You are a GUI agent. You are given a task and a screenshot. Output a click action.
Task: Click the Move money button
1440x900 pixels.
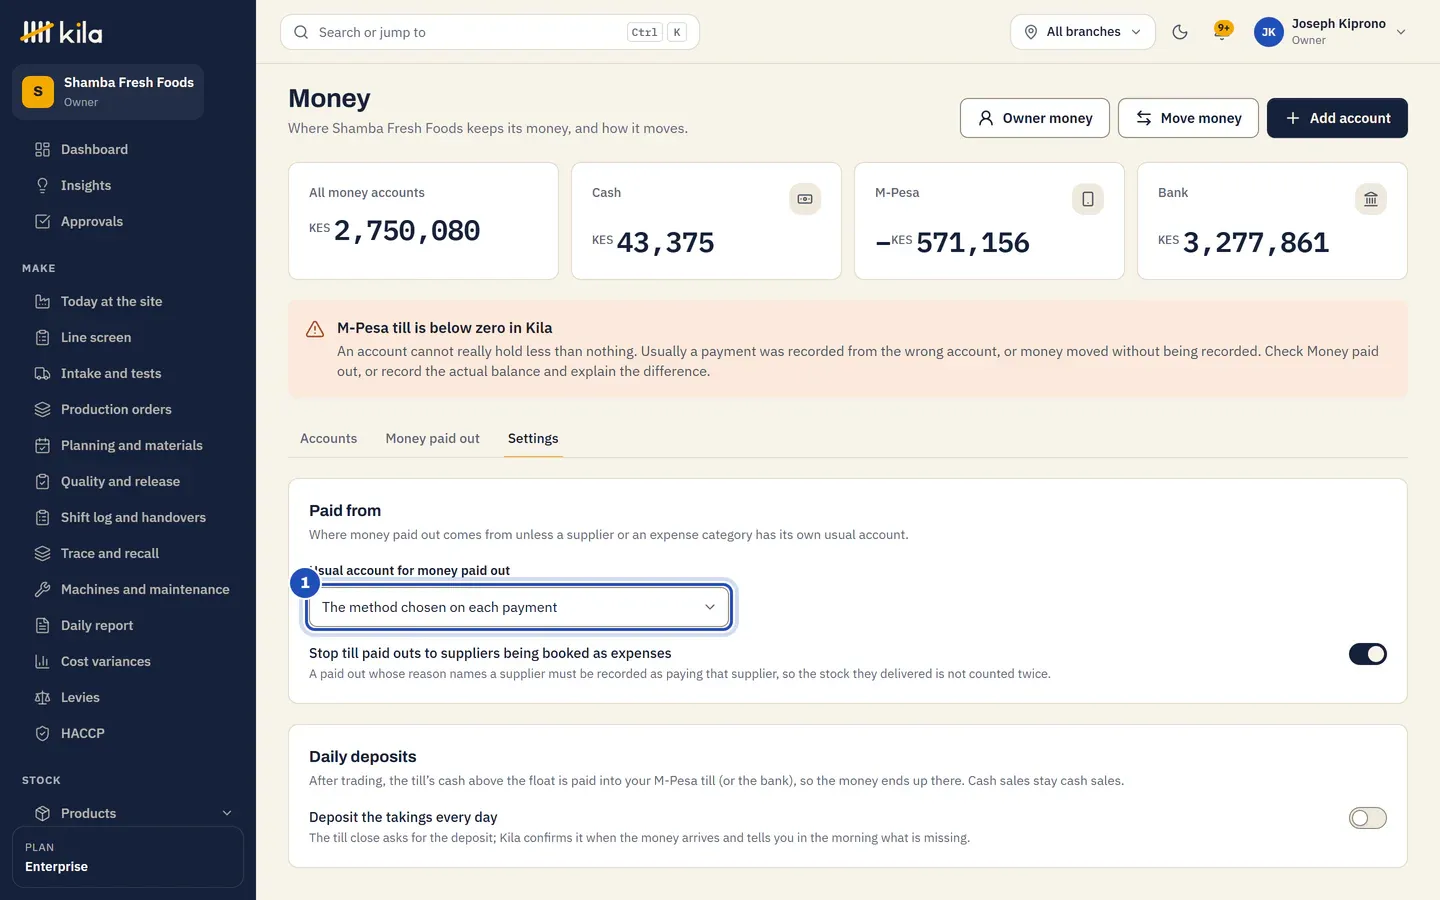1188,118
